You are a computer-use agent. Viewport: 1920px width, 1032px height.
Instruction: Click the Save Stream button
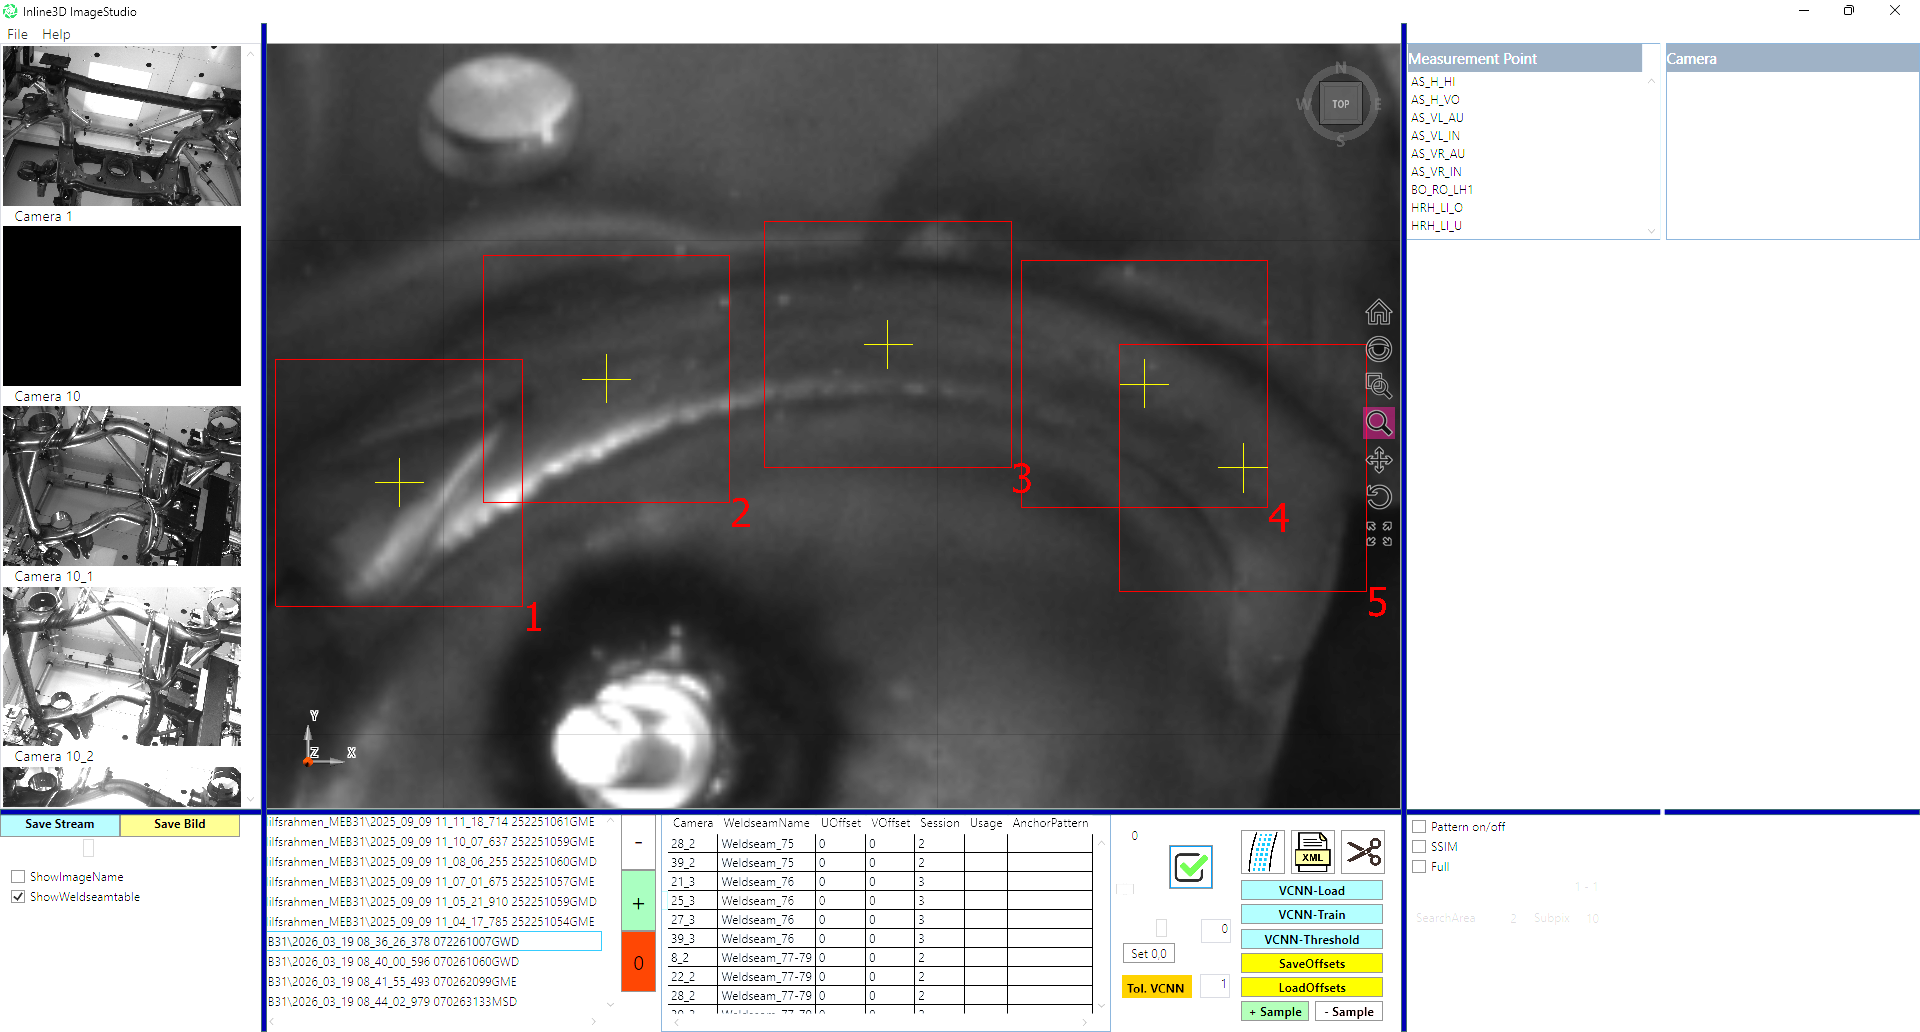coord(60,824)
